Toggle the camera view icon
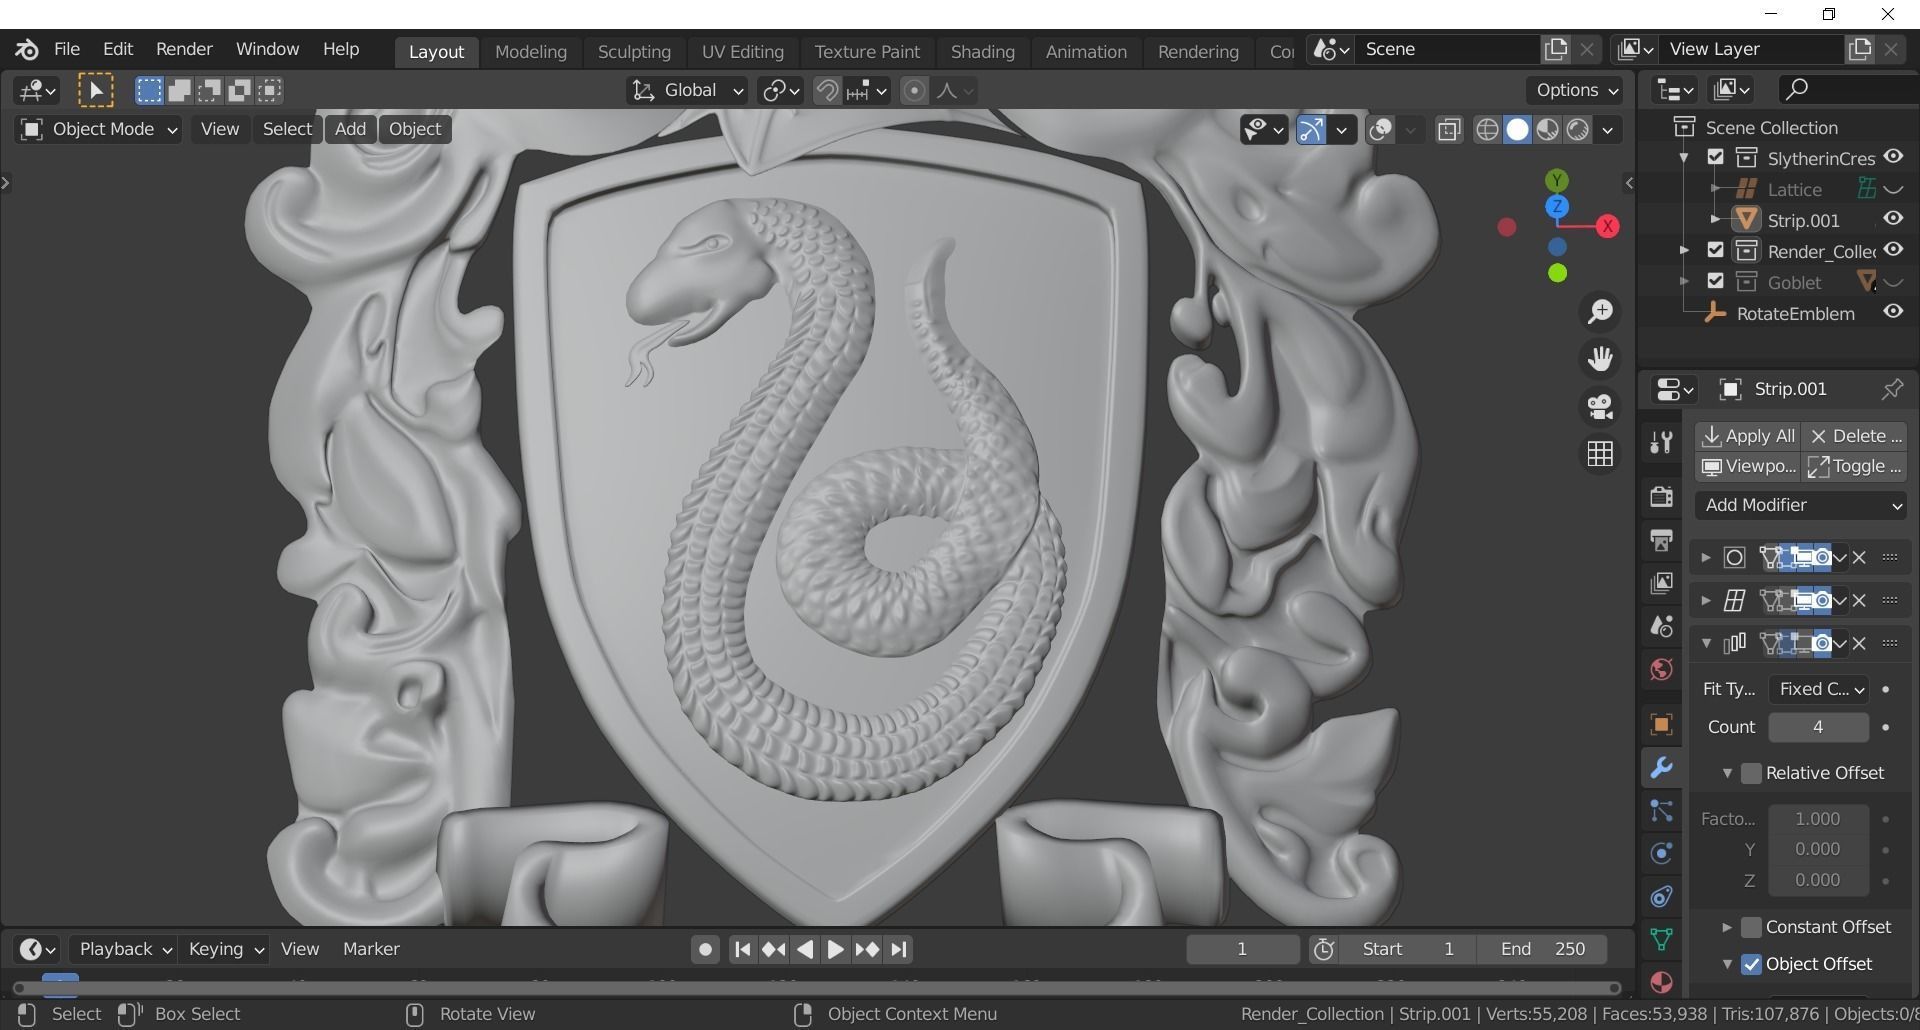Screen dimensions: 1920x1030 pyautogui.click(x=1600, y=407)
